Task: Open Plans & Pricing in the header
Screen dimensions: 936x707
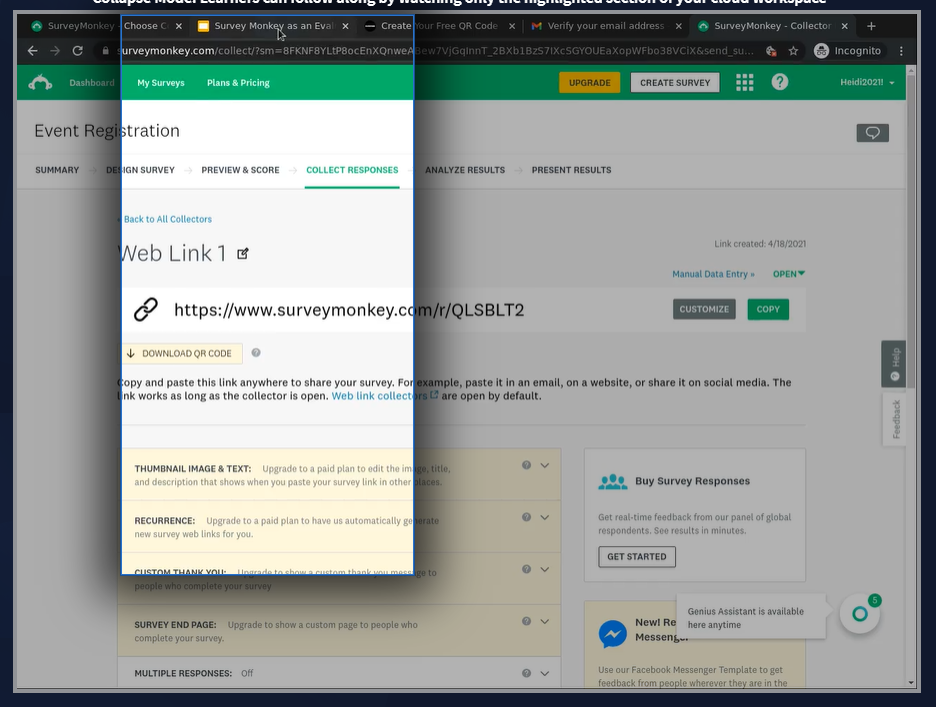Action: (x=238, y=82)
